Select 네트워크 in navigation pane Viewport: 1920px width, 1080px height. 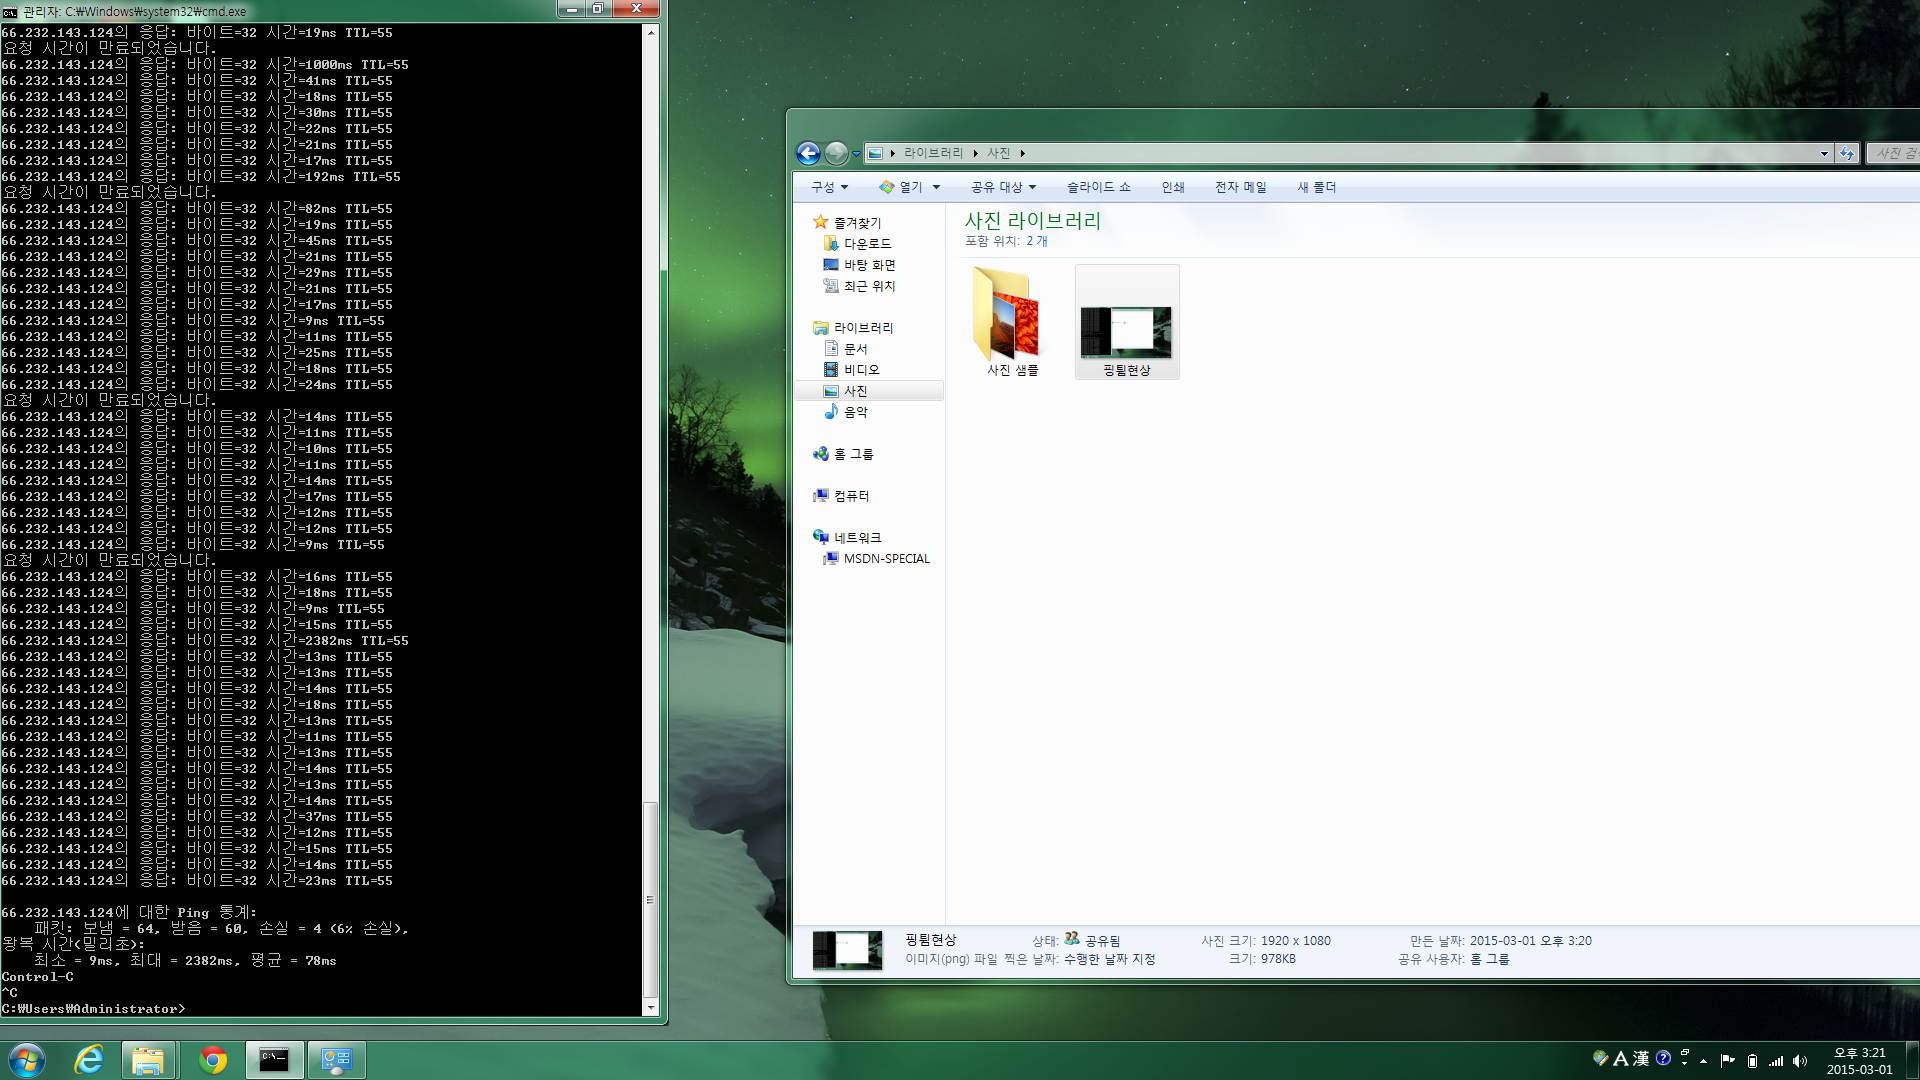point(847,538)
